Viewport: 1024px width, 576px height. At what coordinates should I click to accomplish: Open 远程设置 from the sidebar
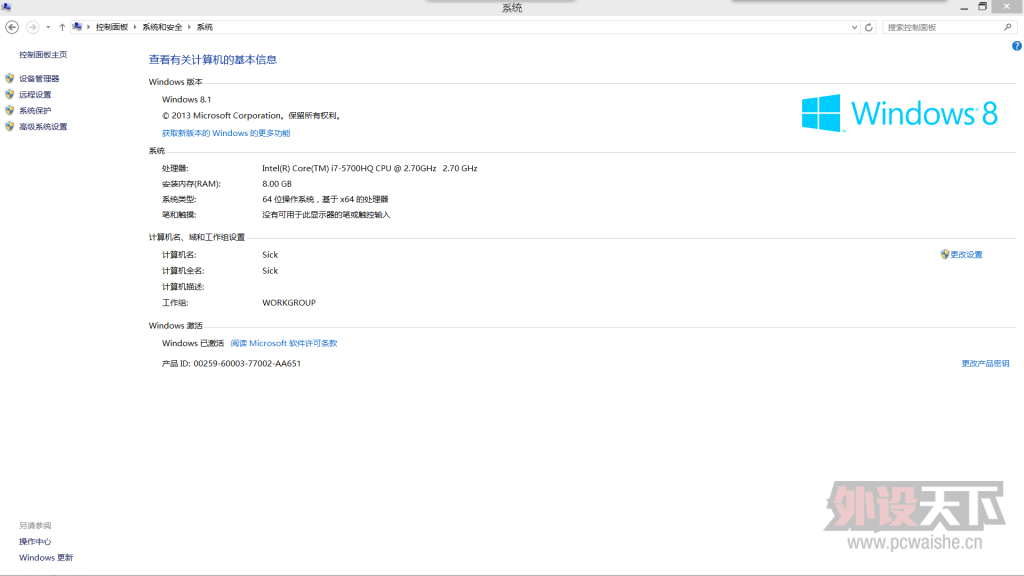(x=35, y=94)
